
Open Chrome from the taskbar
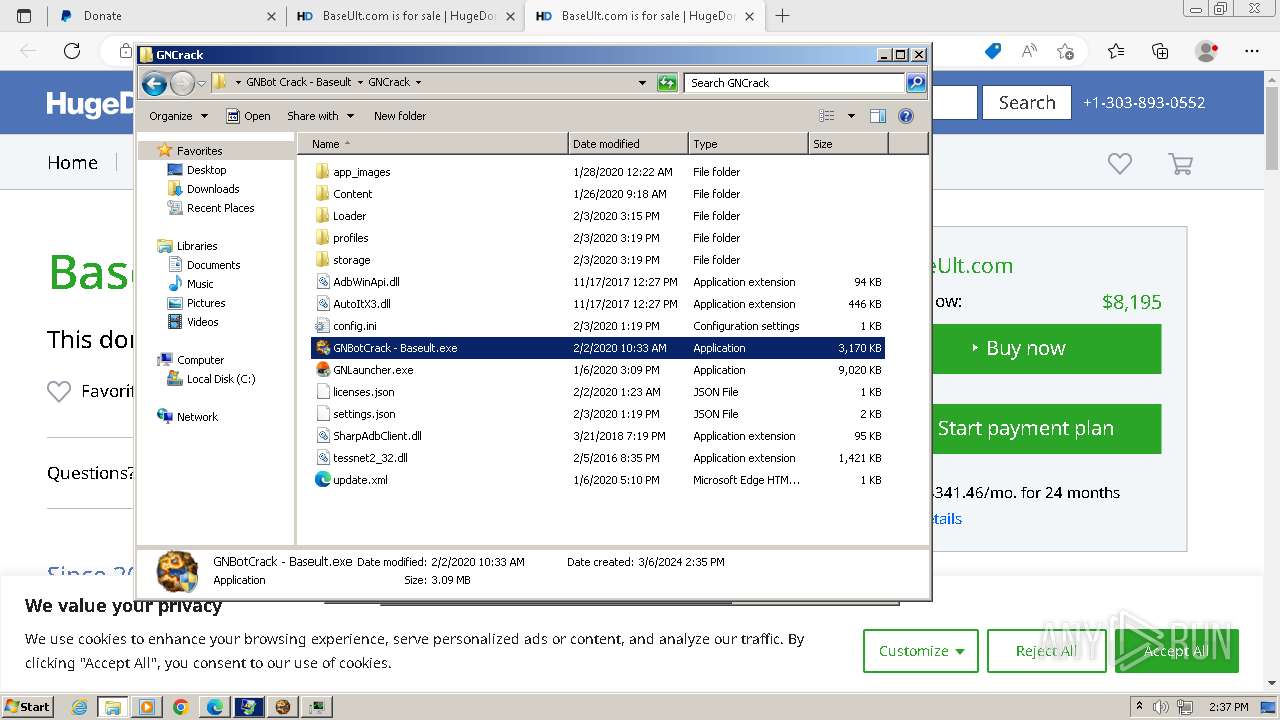click(181, 707)
